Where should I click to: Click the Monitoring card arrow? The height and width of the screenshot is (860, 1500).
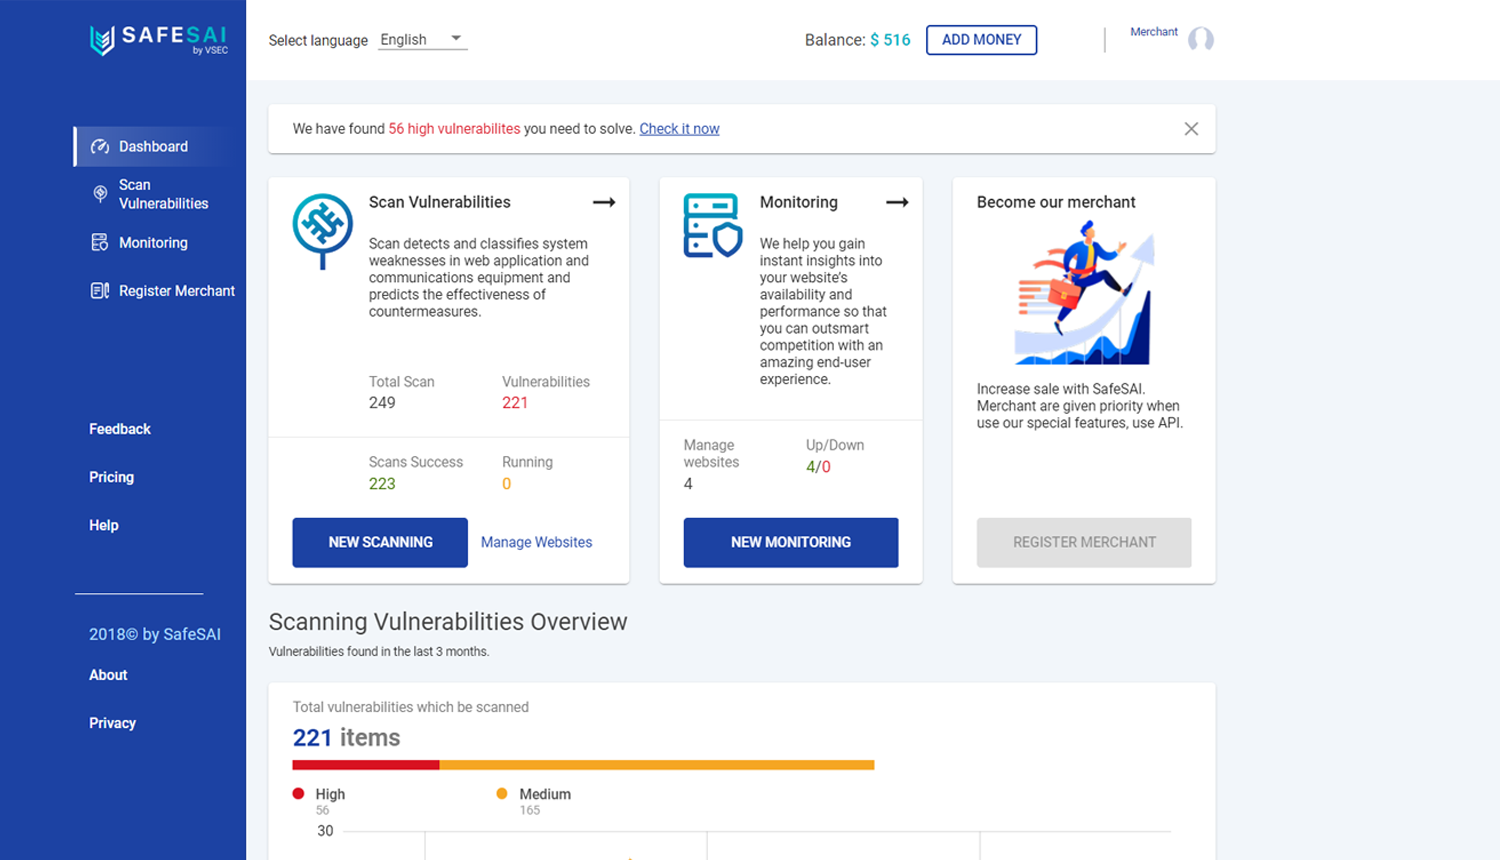897,202
